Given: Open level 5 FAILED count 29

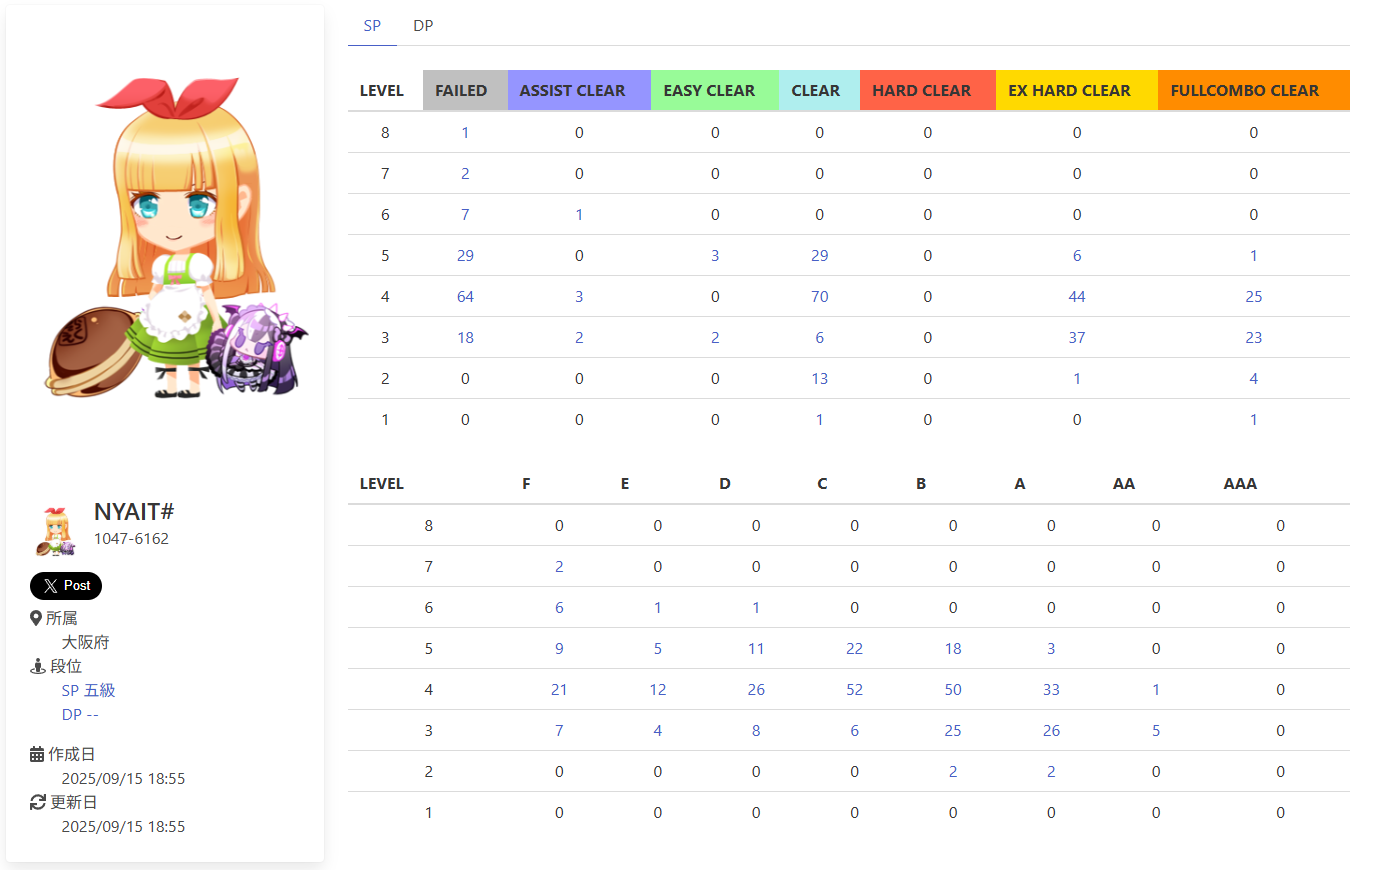Looking at the screenshot, I should click(465, 256).
